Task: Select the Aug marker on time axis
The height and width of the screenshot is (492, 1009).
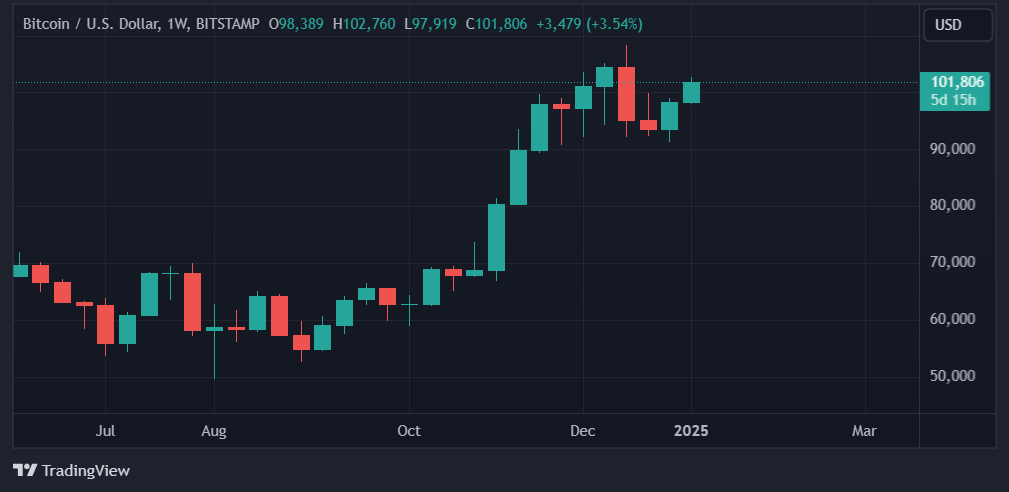Action: coord(214,431)
